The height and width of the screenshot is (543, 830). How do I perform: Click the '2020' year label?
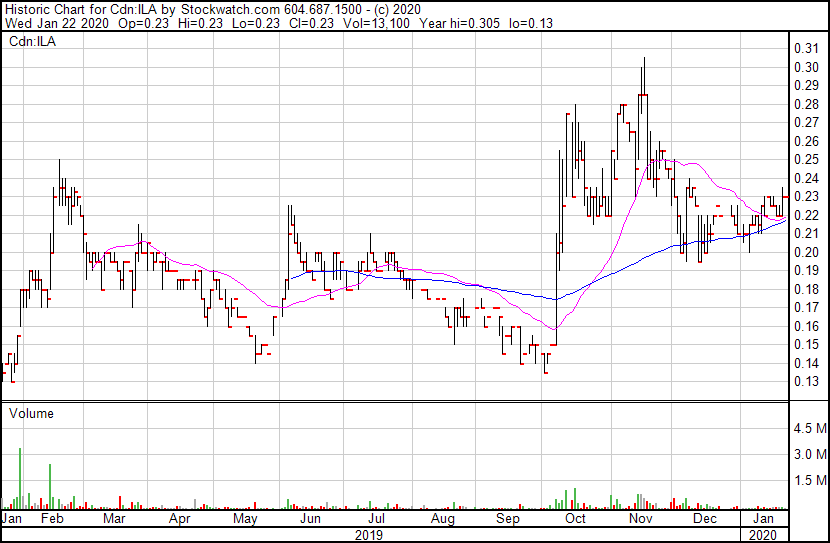(x=763, y=535)
